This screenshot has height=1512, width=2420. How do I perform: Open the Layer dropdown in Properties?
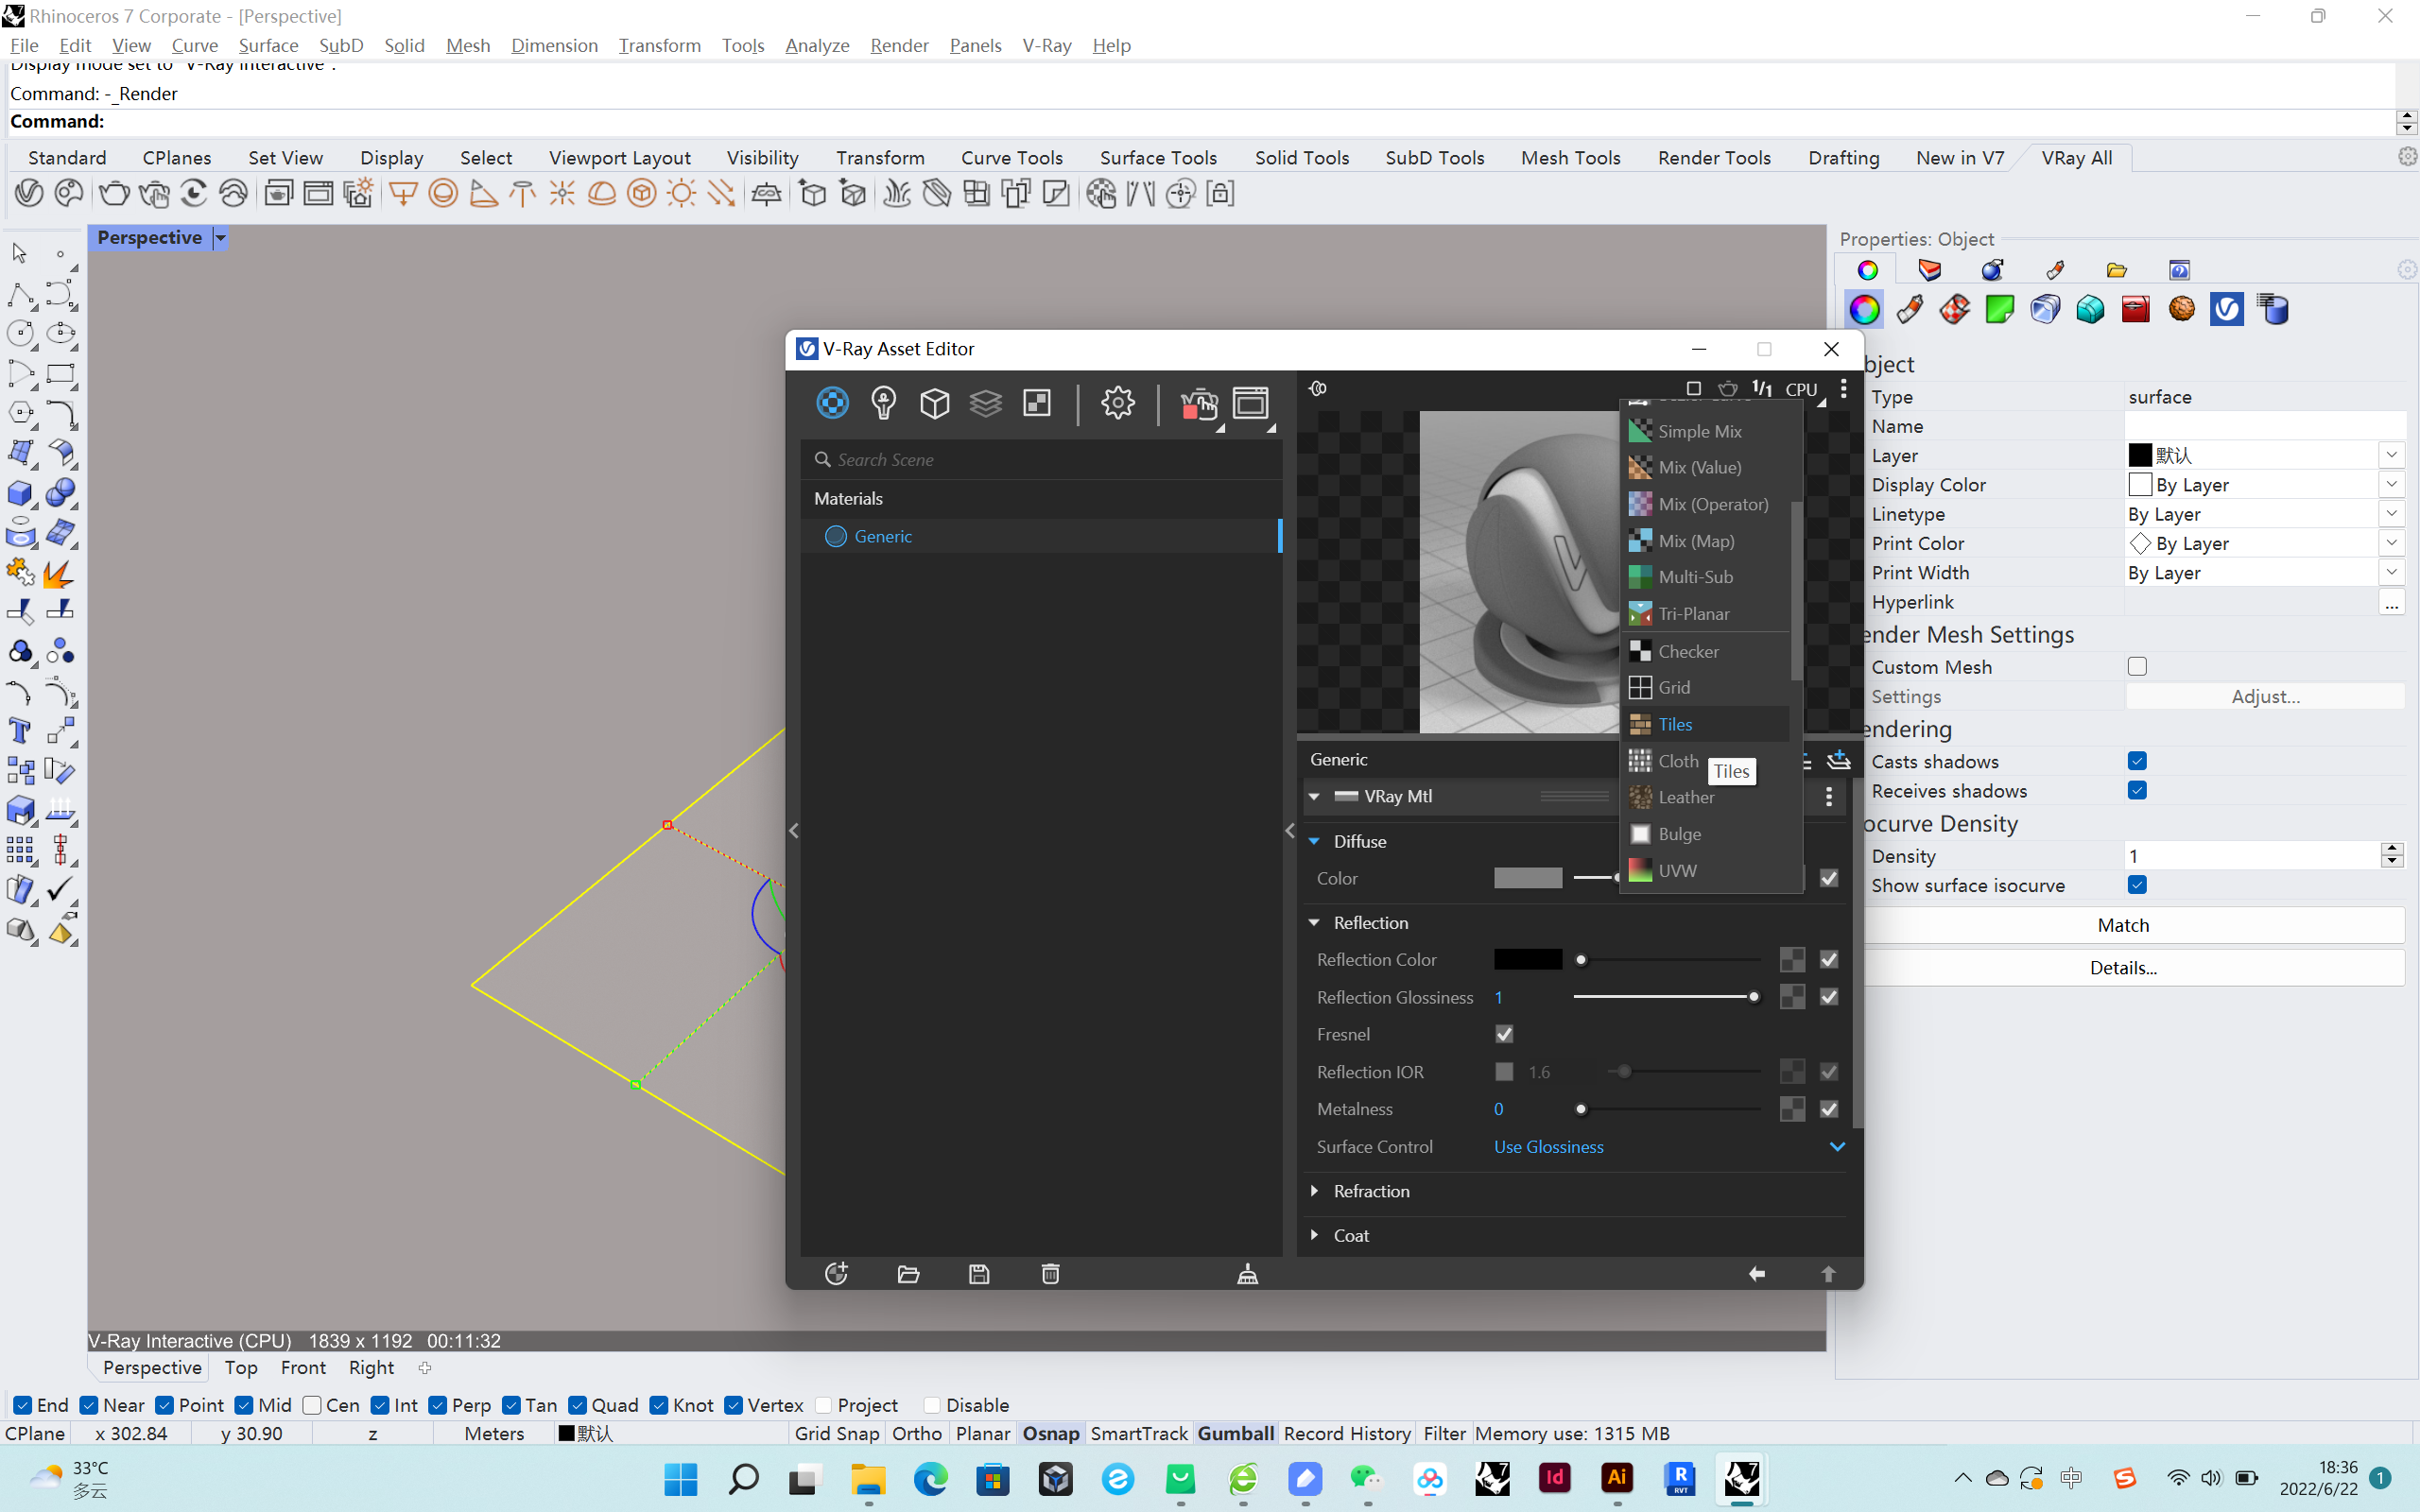click(x=2390, y=455)
